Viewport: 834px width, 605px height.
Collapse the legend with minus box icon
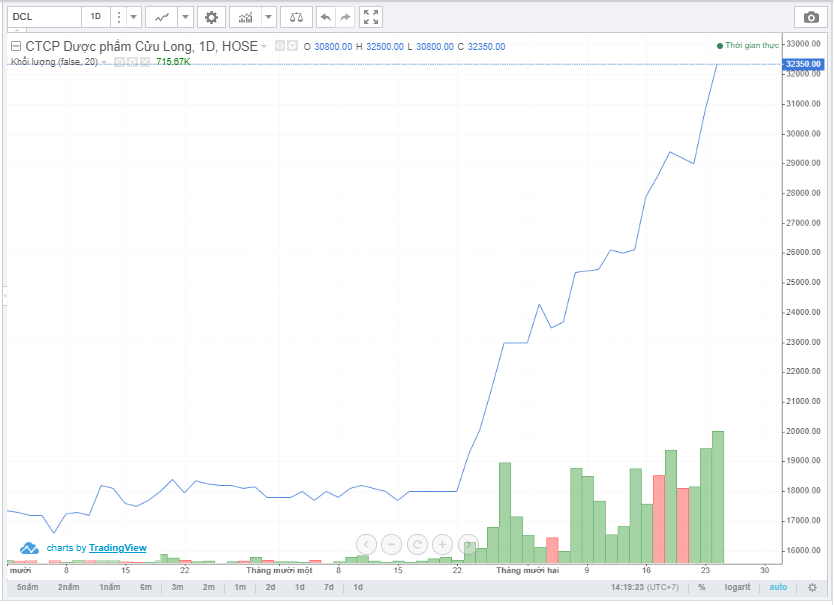pyautogui.click(x=16, y=46)
